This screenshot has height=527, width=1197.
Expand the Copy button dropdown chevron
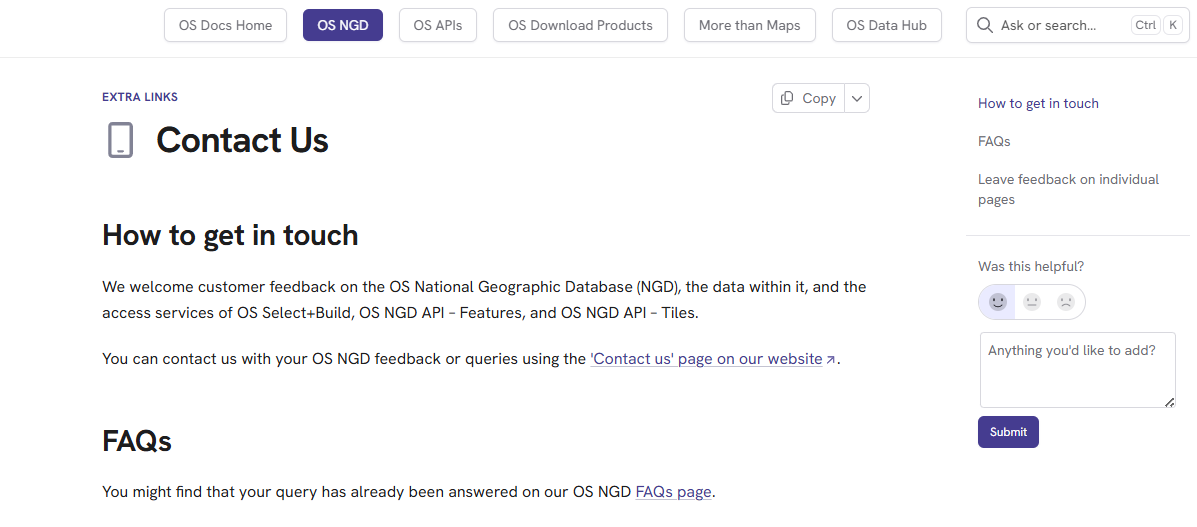point(858,98)
